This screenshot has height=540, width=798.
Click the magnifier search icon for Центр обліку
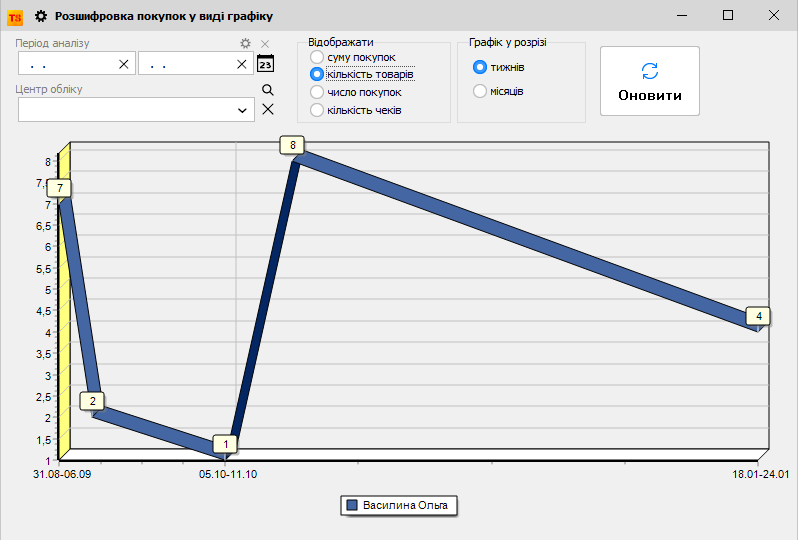[267, 90]
